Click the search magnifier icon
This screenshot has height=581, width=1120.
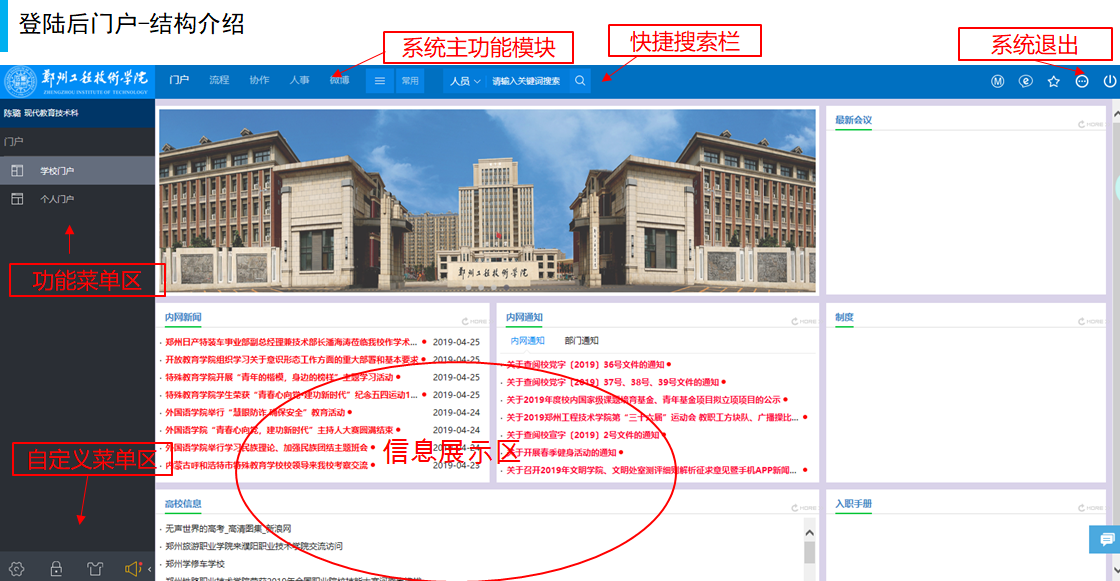point(581,81)
